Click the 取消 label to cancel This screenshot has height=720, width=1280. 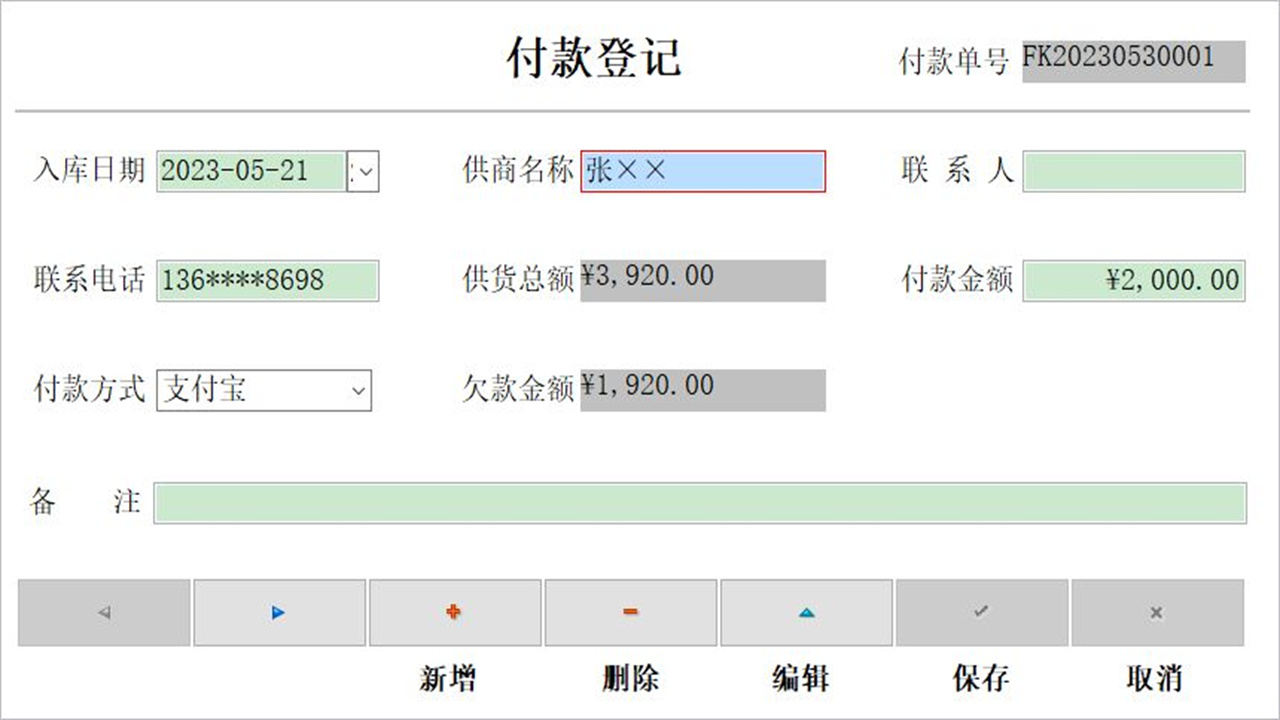1157,677
